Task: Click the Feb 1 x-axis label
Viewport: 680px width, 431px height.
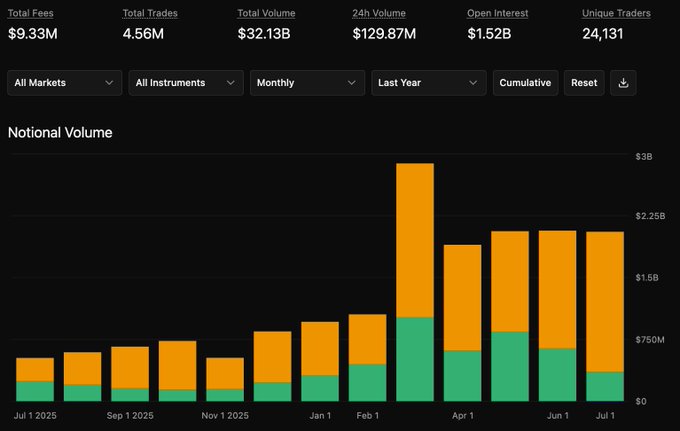Action: [368, 415]
